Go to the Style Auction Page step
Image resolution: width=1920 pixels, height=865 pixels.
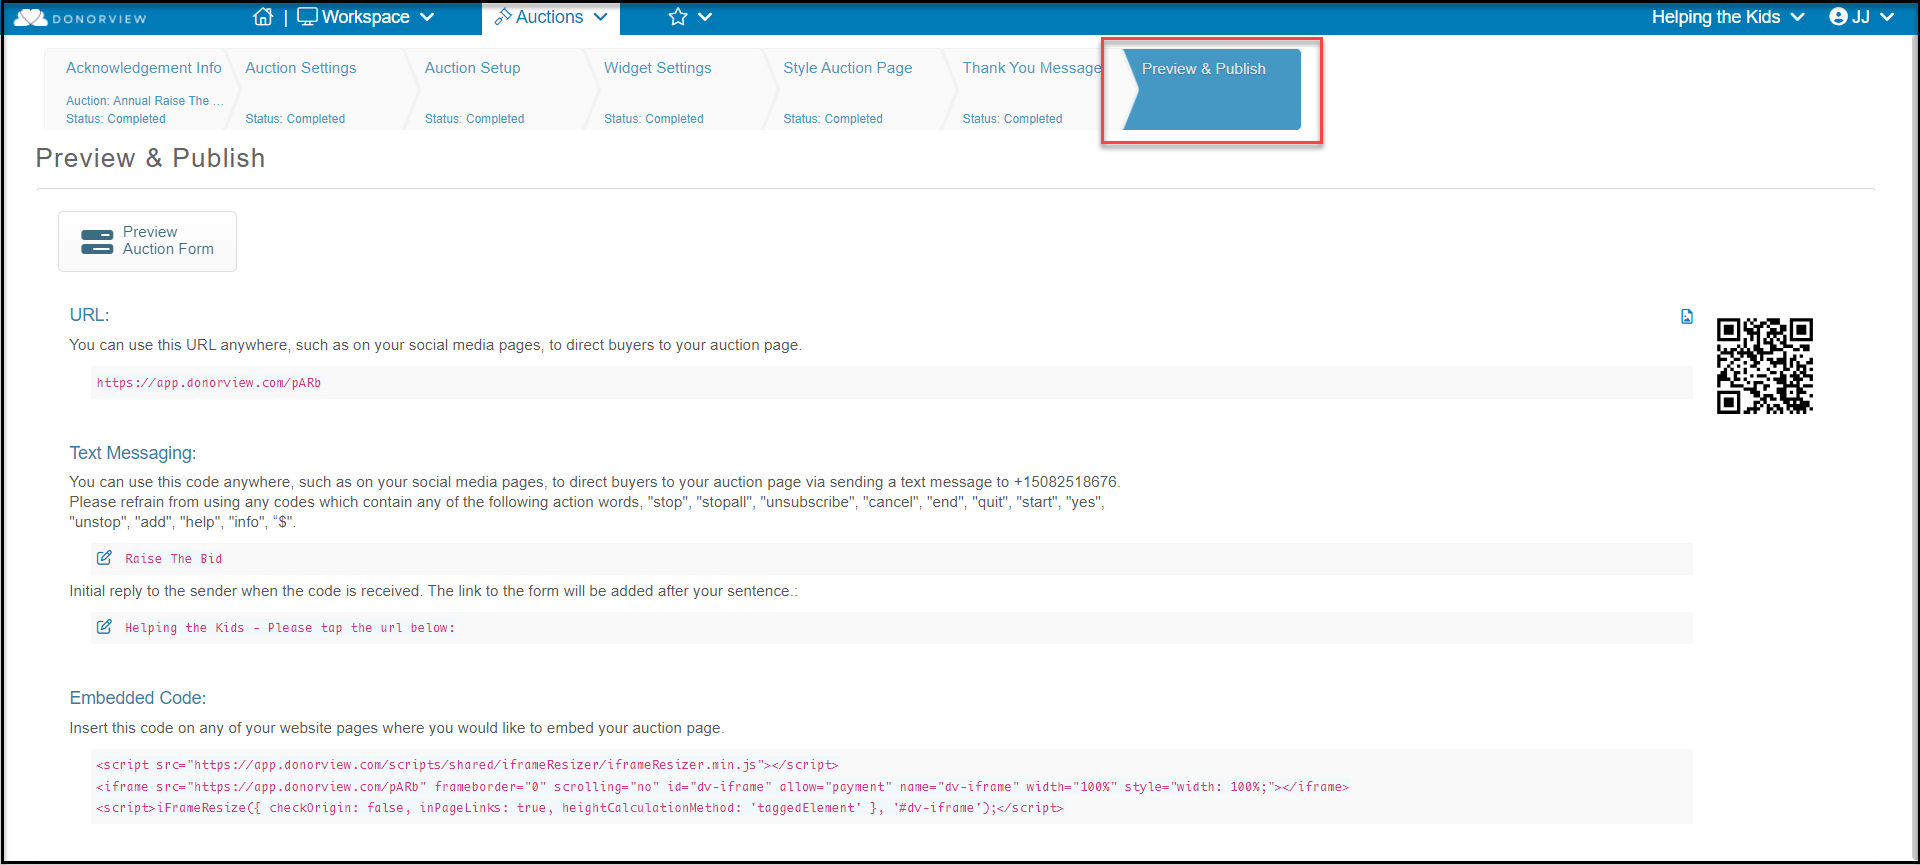point(848,68)
